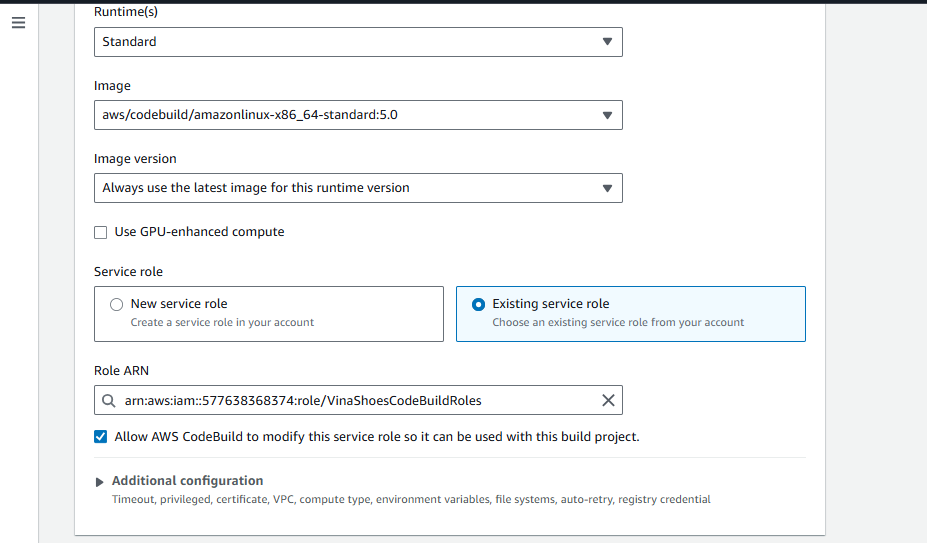
Task: Enable Use GPU-enhanced compute checkbox
Action: 100,232
